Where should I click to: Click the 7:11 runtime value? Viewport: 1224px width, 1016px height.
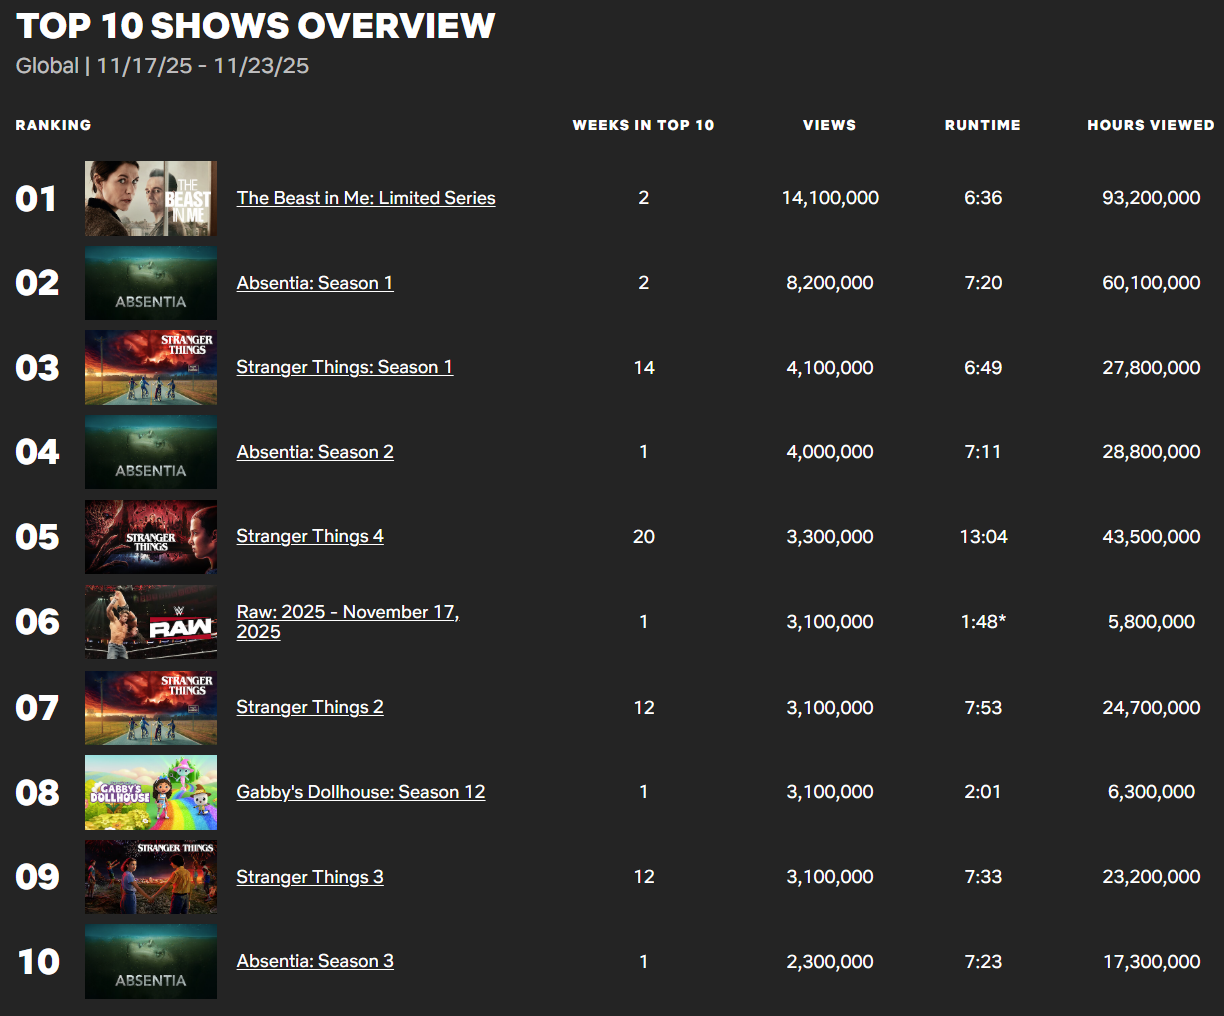[x=983, y=452]
